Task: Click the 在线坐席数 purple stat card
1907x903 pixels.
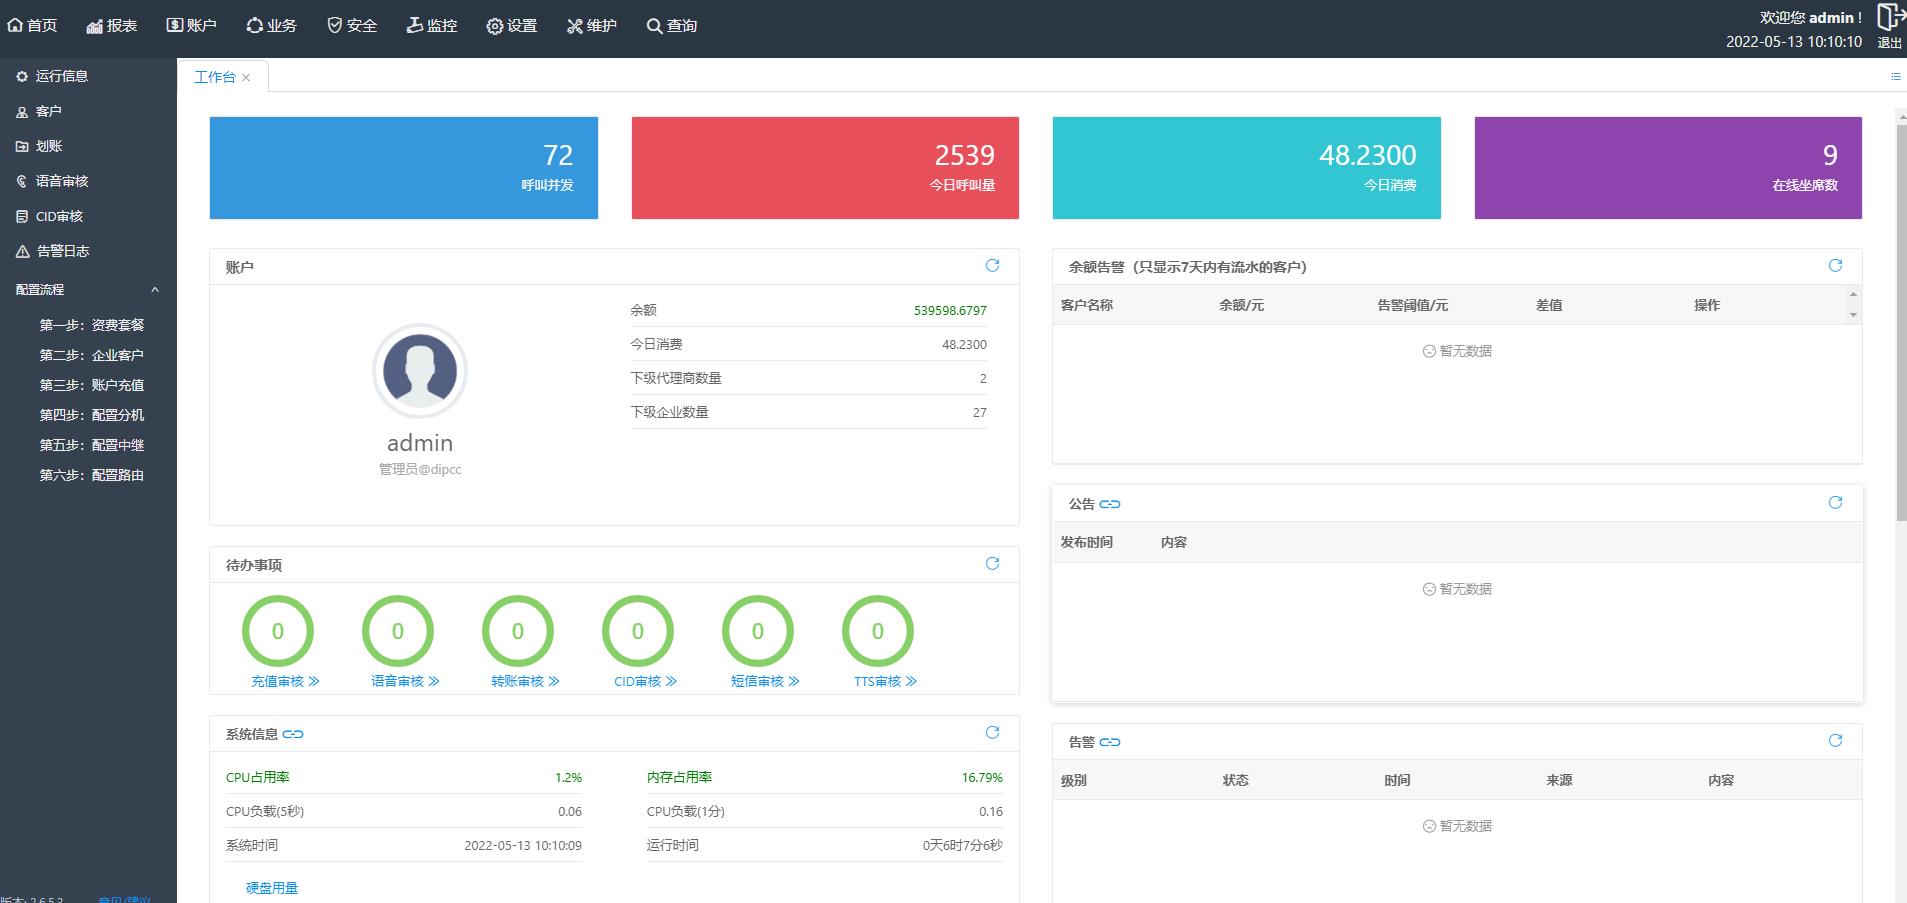Action: pos(1668,168)
